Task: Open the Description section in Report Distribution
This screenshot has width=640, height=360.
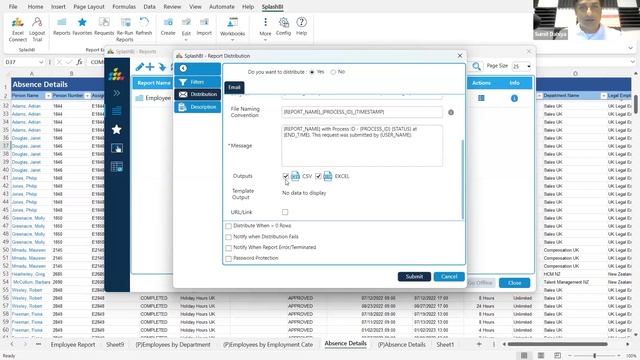Action: click(198, 107)
